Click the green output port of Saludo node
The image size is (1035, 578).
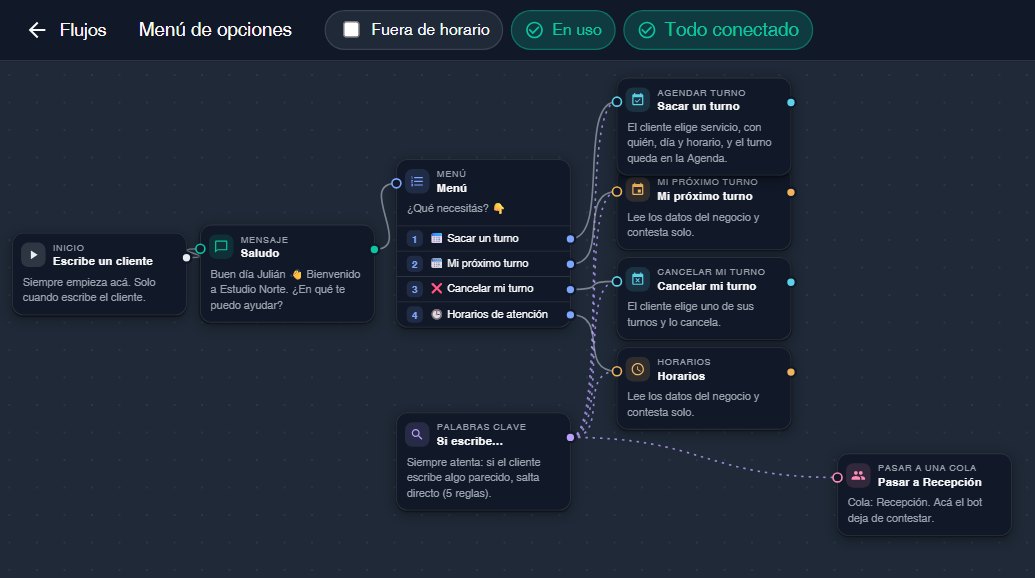tap(374, 249)
